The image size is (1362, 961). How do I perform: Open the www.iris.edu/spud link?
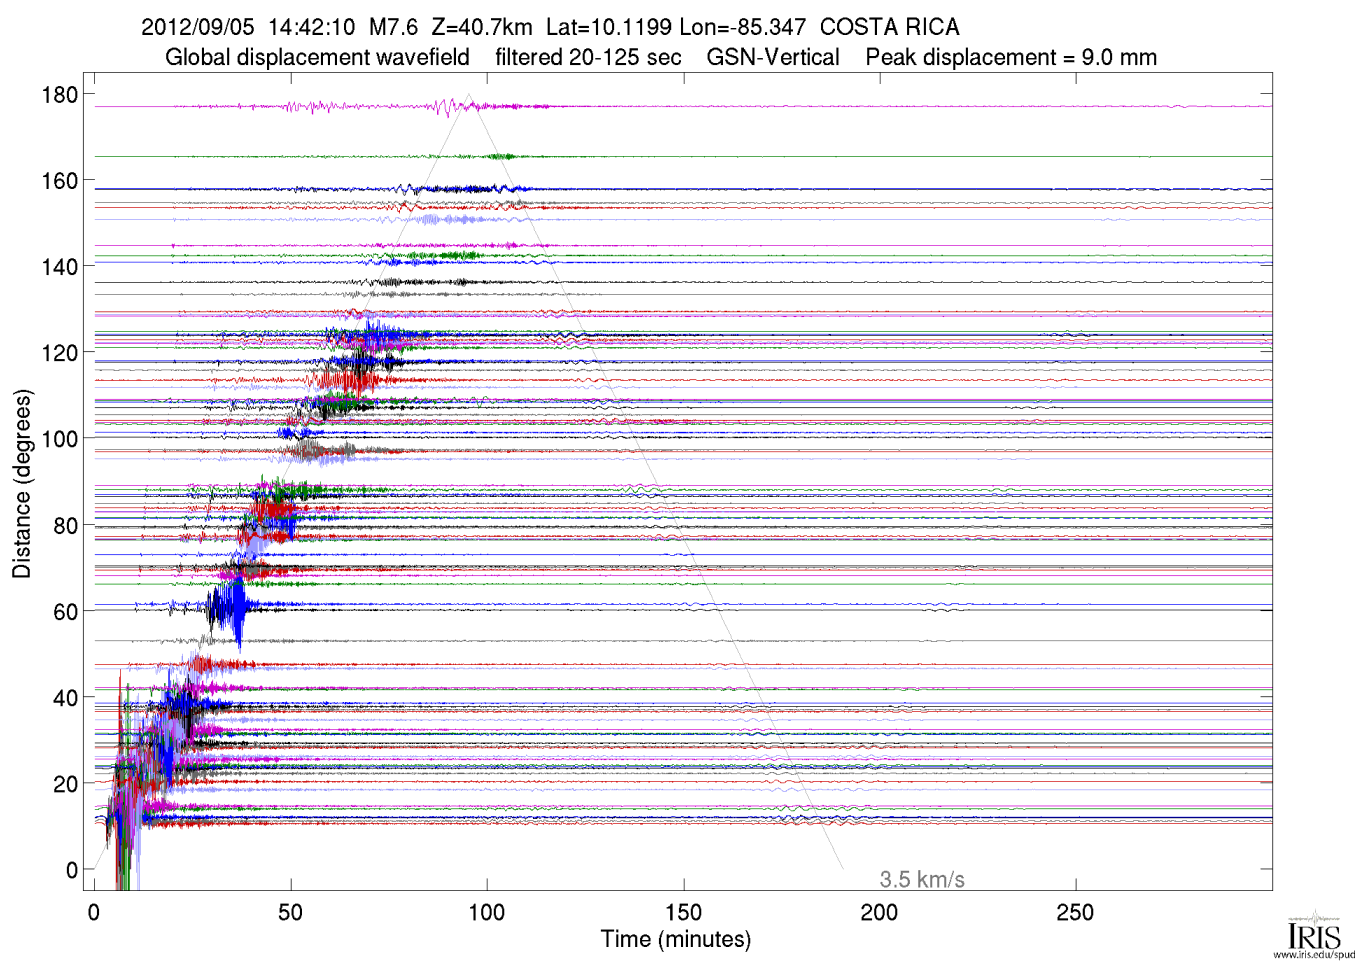pyautogui.click(x=1313, y=954)
